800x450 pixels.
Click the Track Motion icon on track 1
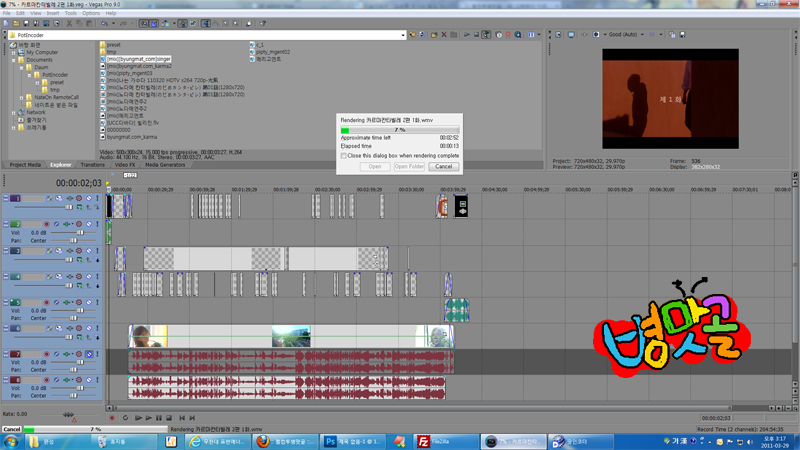[49, 198]
